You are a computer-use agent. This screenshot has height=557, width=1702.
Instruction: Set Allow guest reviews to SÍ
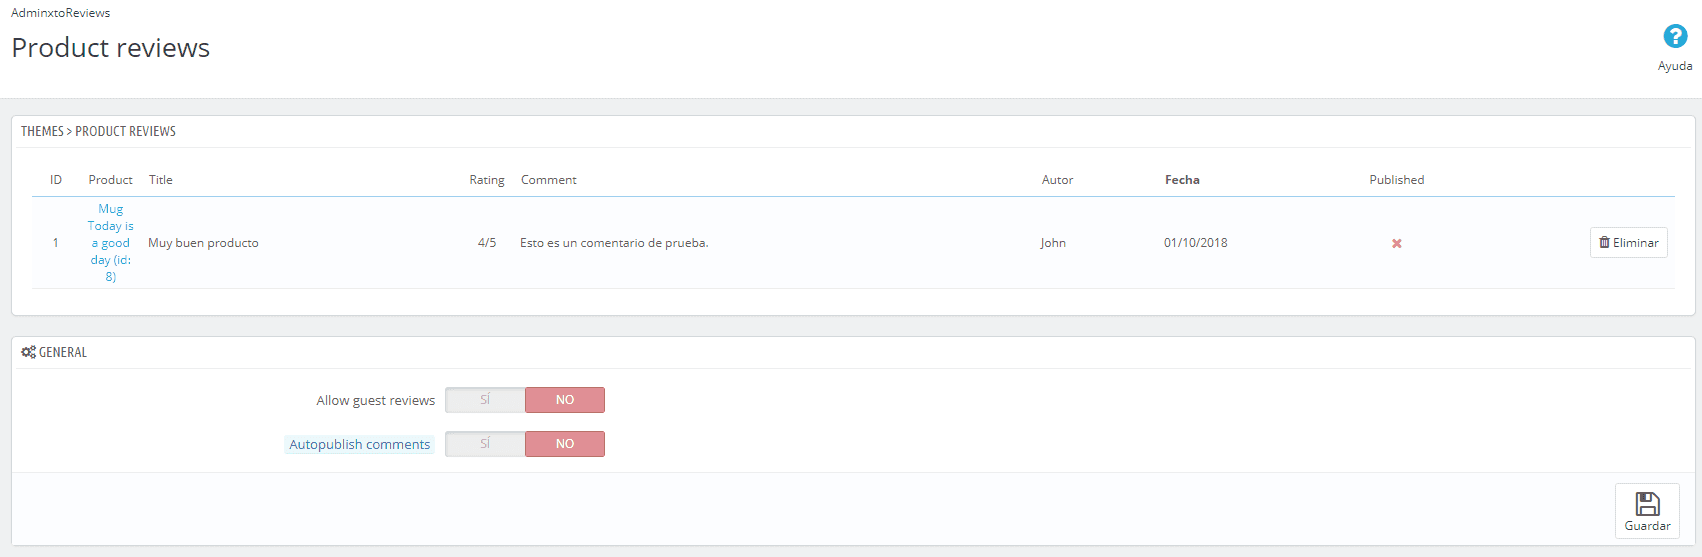coord(485,400)
